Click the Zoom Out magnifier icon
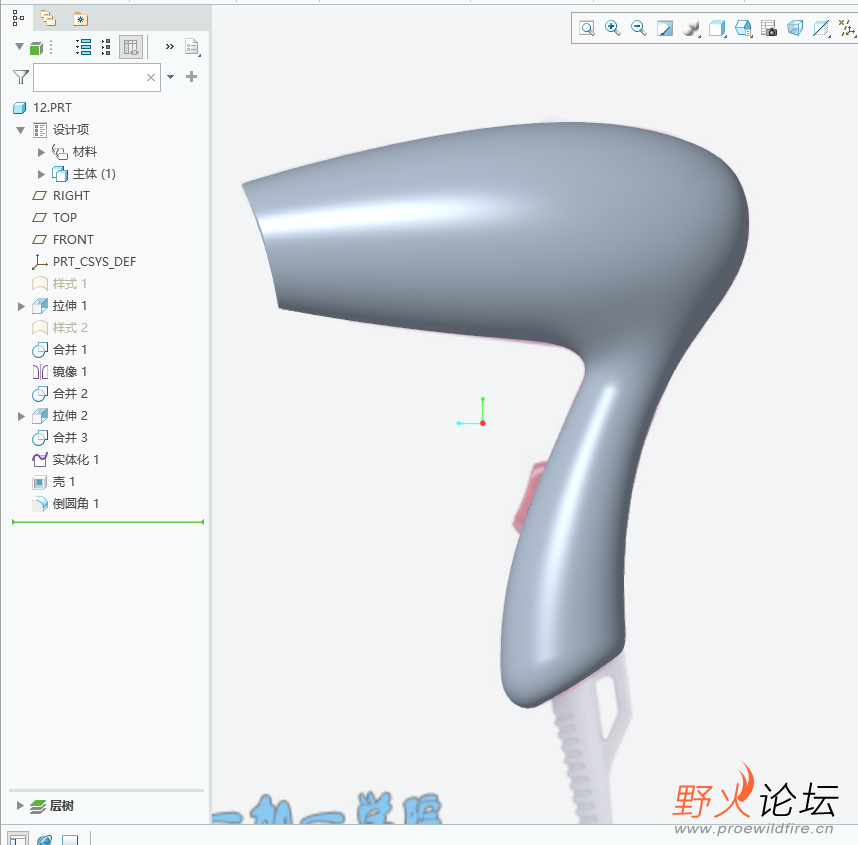Screen dimensions: 858x845 (639, 28)
